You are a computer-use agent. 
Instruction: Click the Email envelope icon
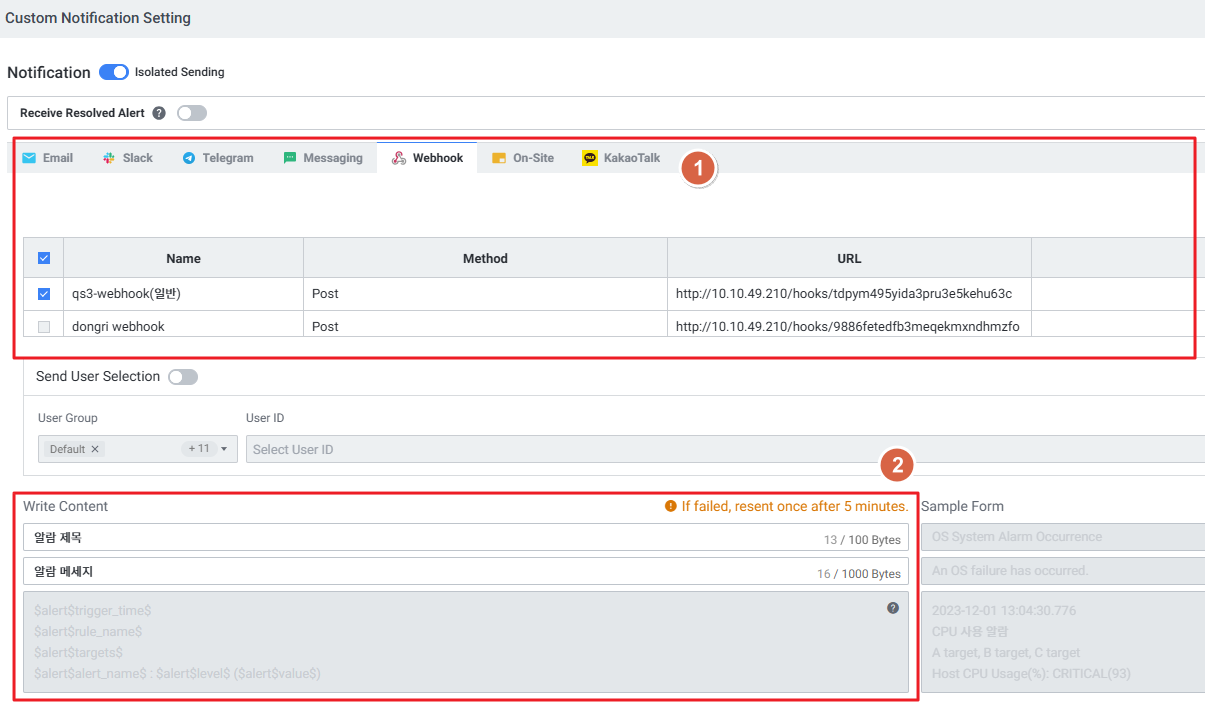click(x=29, y=158)
